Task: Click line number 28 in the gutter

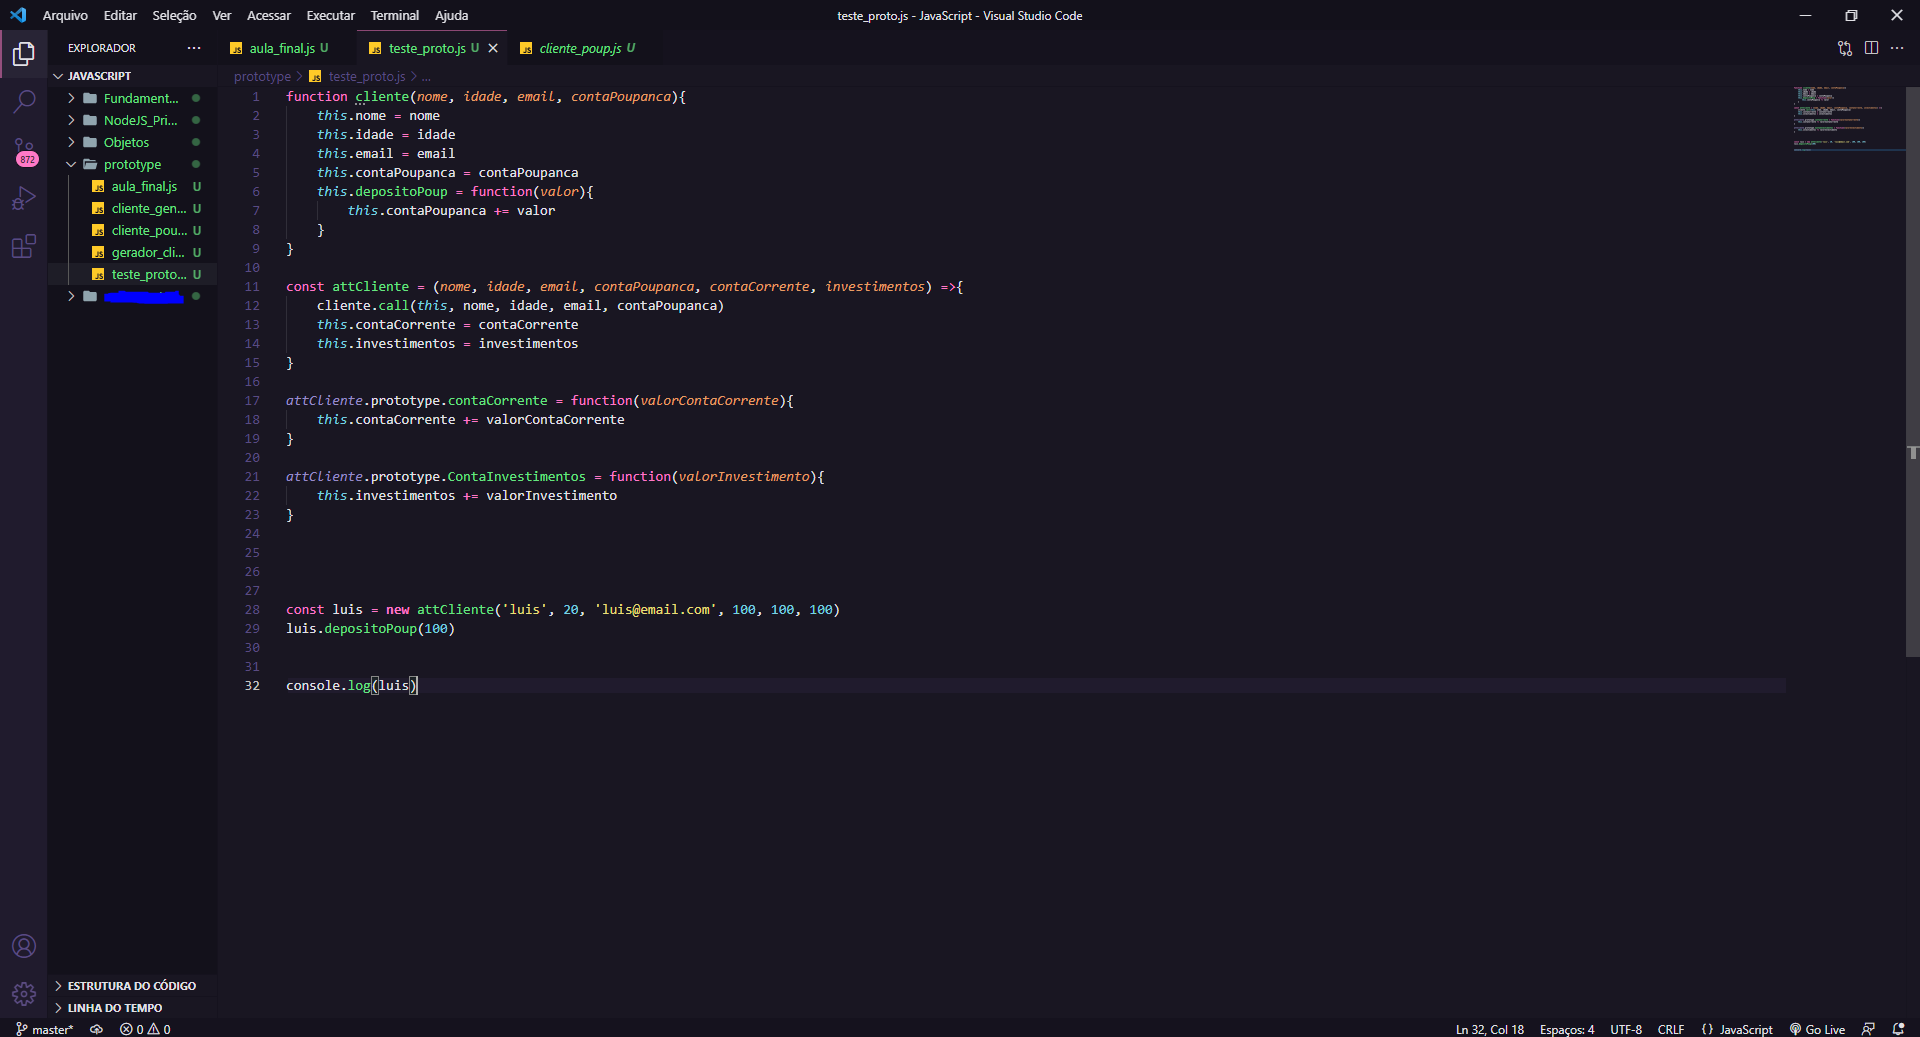Action: point(252,609)
